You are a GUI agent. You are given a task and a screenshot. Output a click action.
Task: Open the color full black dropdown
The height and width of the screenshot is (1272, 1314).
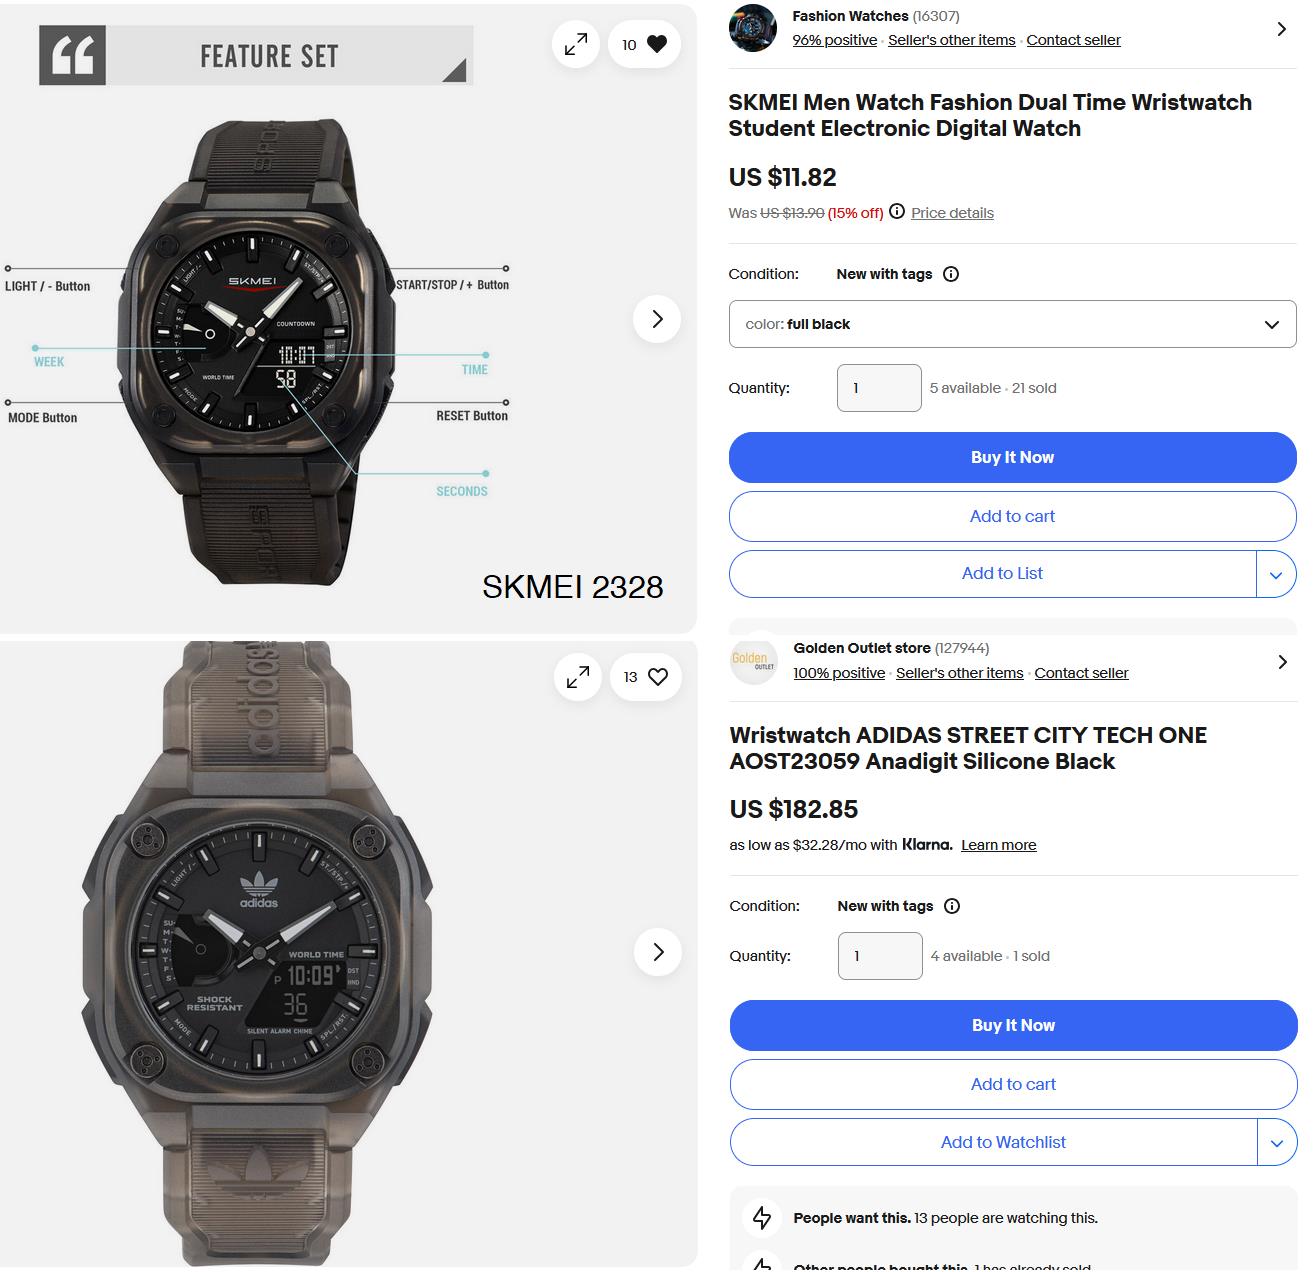(1012, 324)
